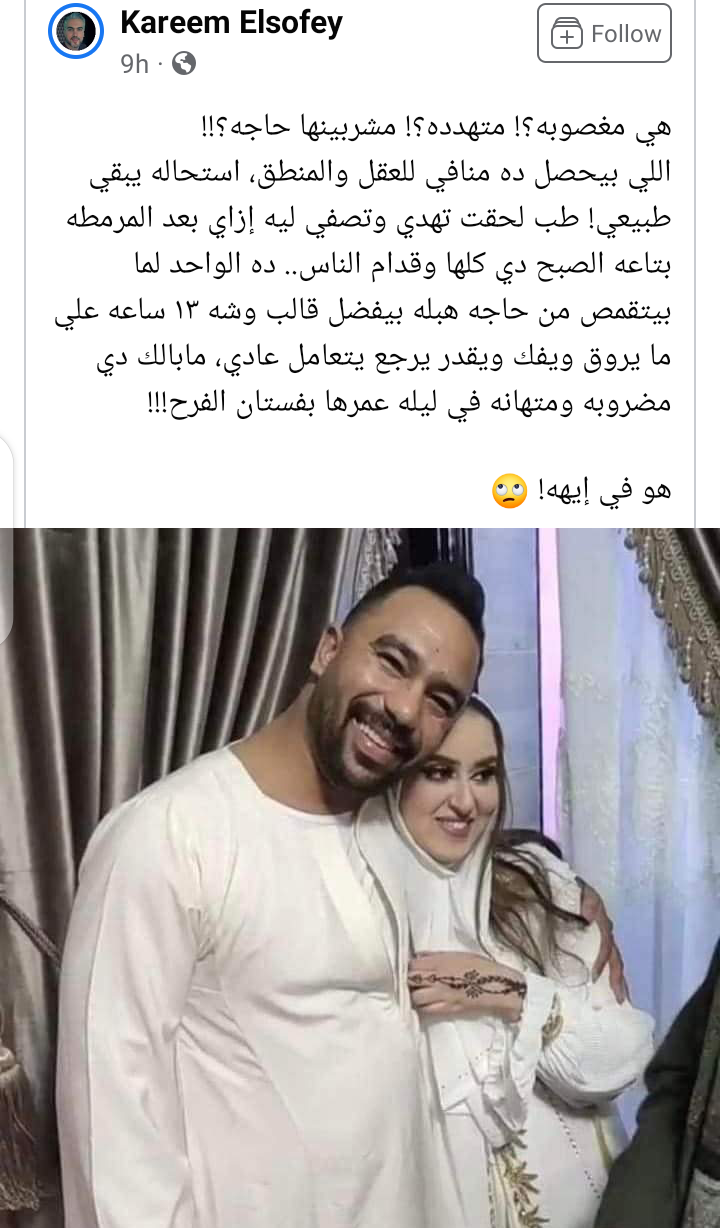
Task: Click the 9h post timestamp
Action: tap(134, 64)
